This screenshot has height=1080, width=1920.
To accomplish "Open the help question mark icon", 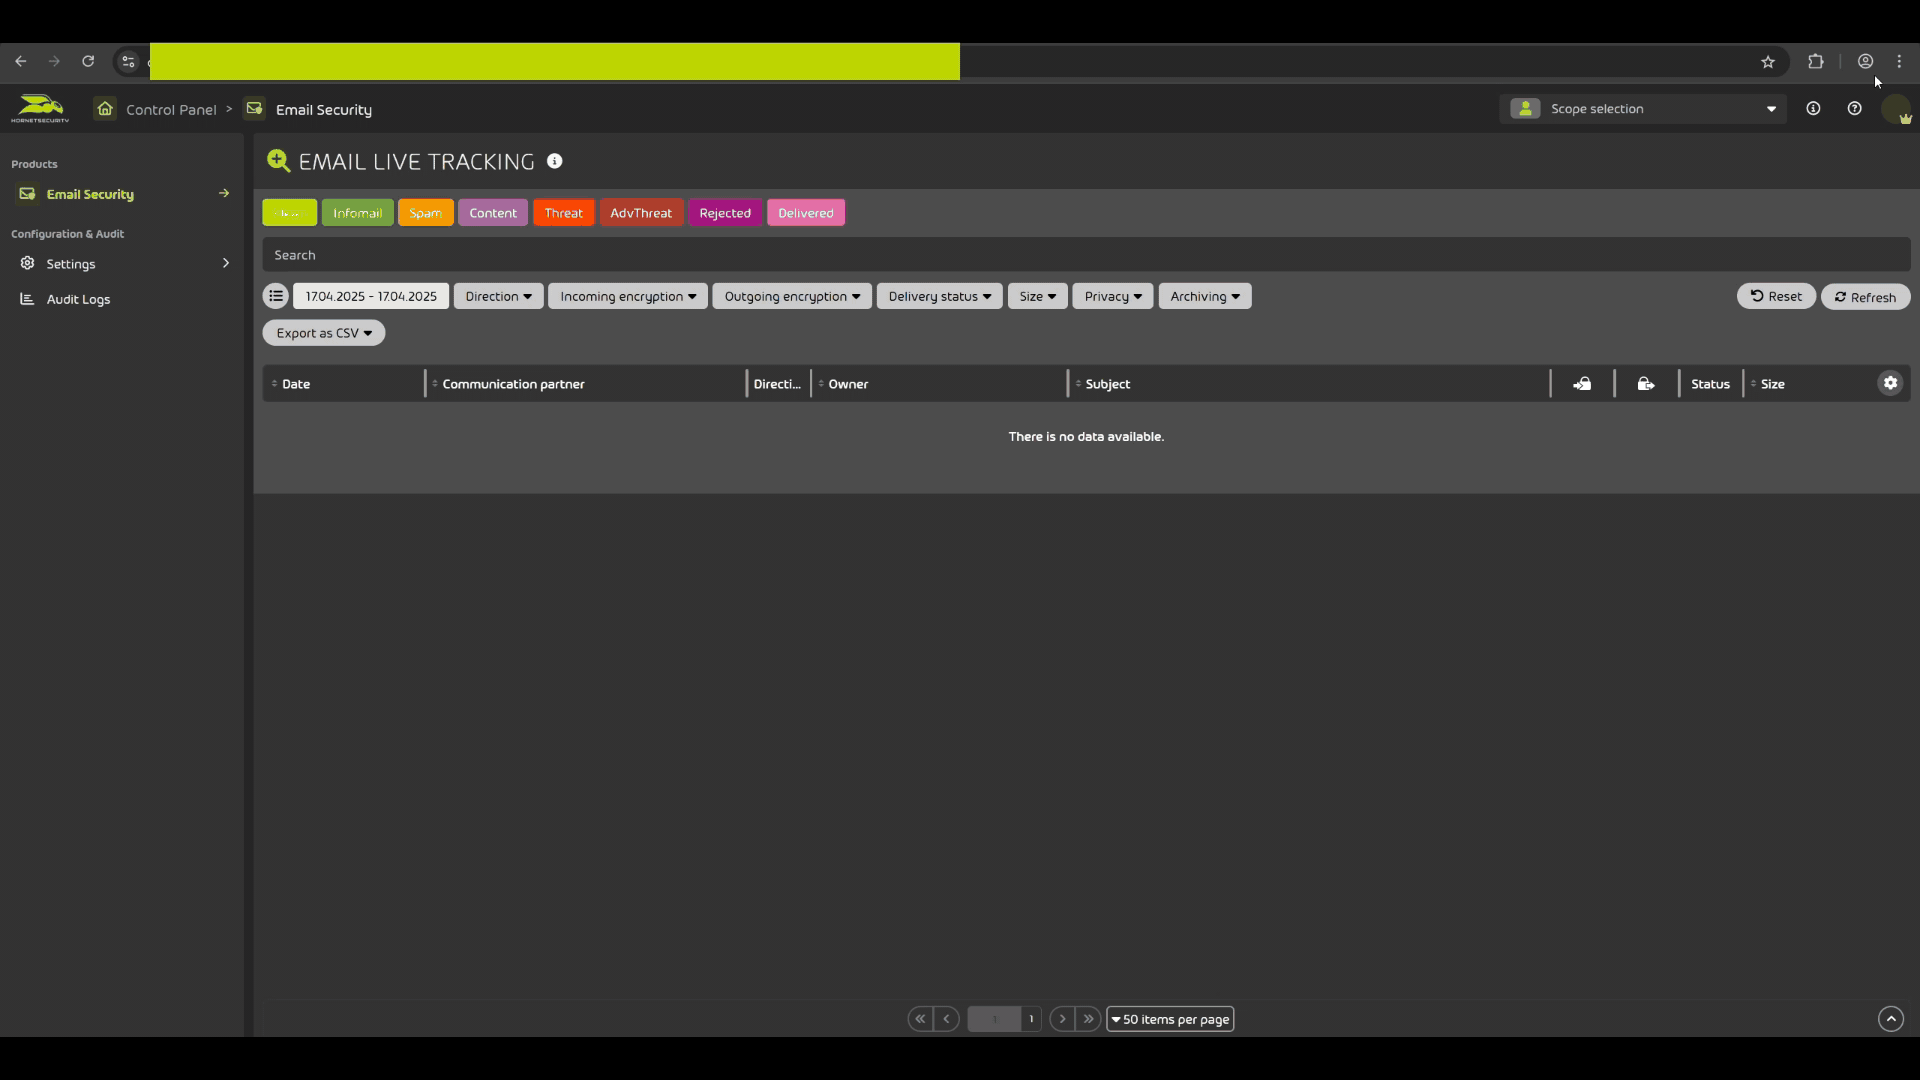I will point(1855,108).
